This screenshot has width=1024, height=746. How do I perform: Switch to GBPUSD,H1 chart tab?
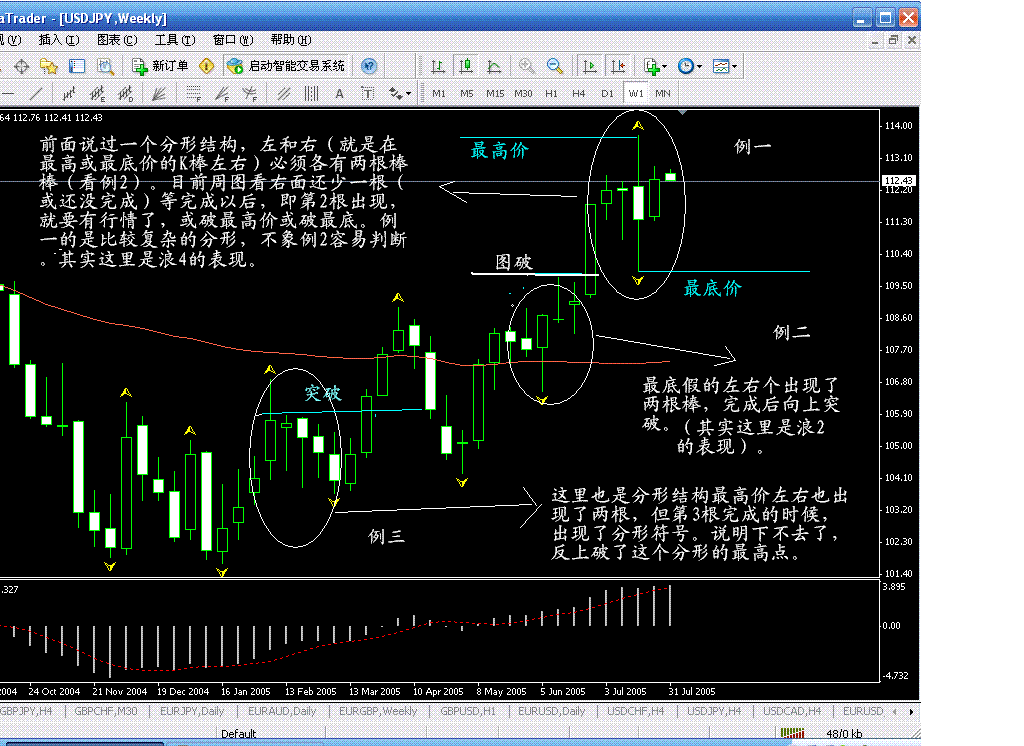(468, 711)
